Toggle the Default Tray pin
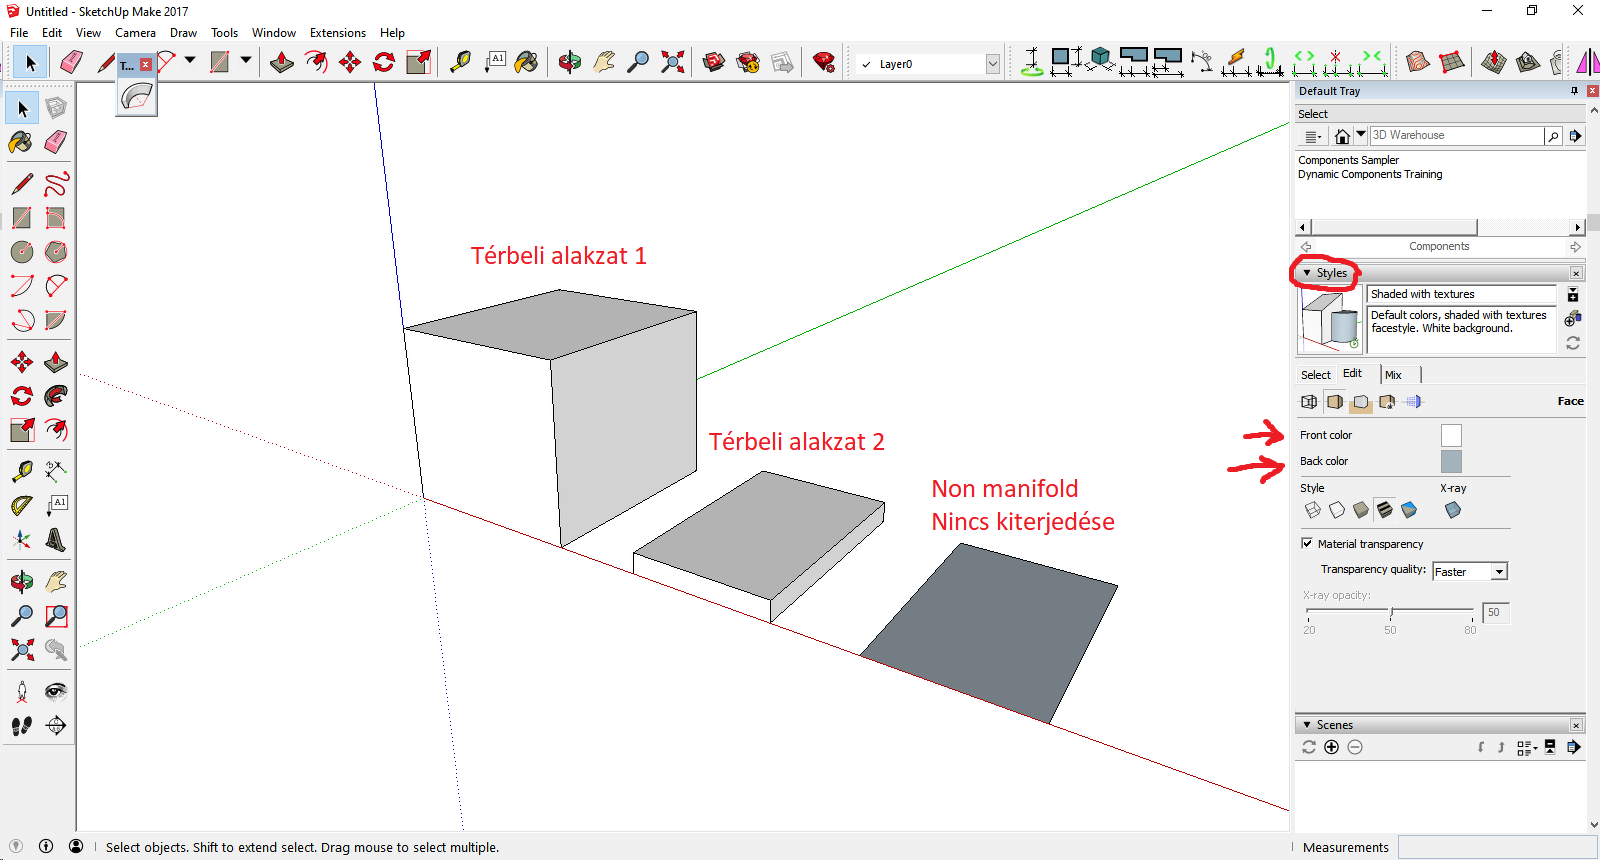Viewport: 1600px width, 860px height. 1574,91
